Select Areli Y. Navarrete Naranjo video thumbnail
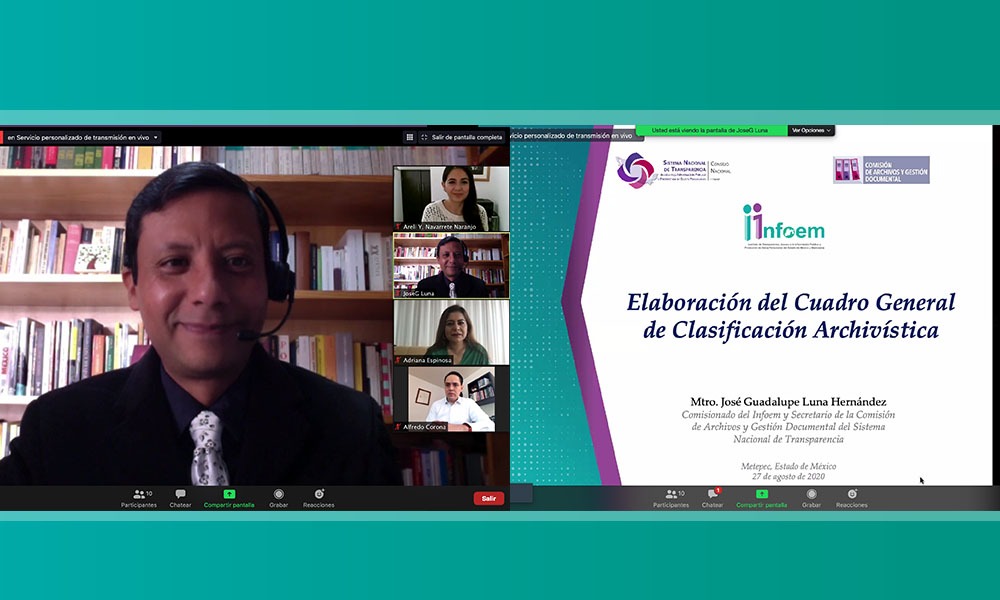 pos(451,198)
